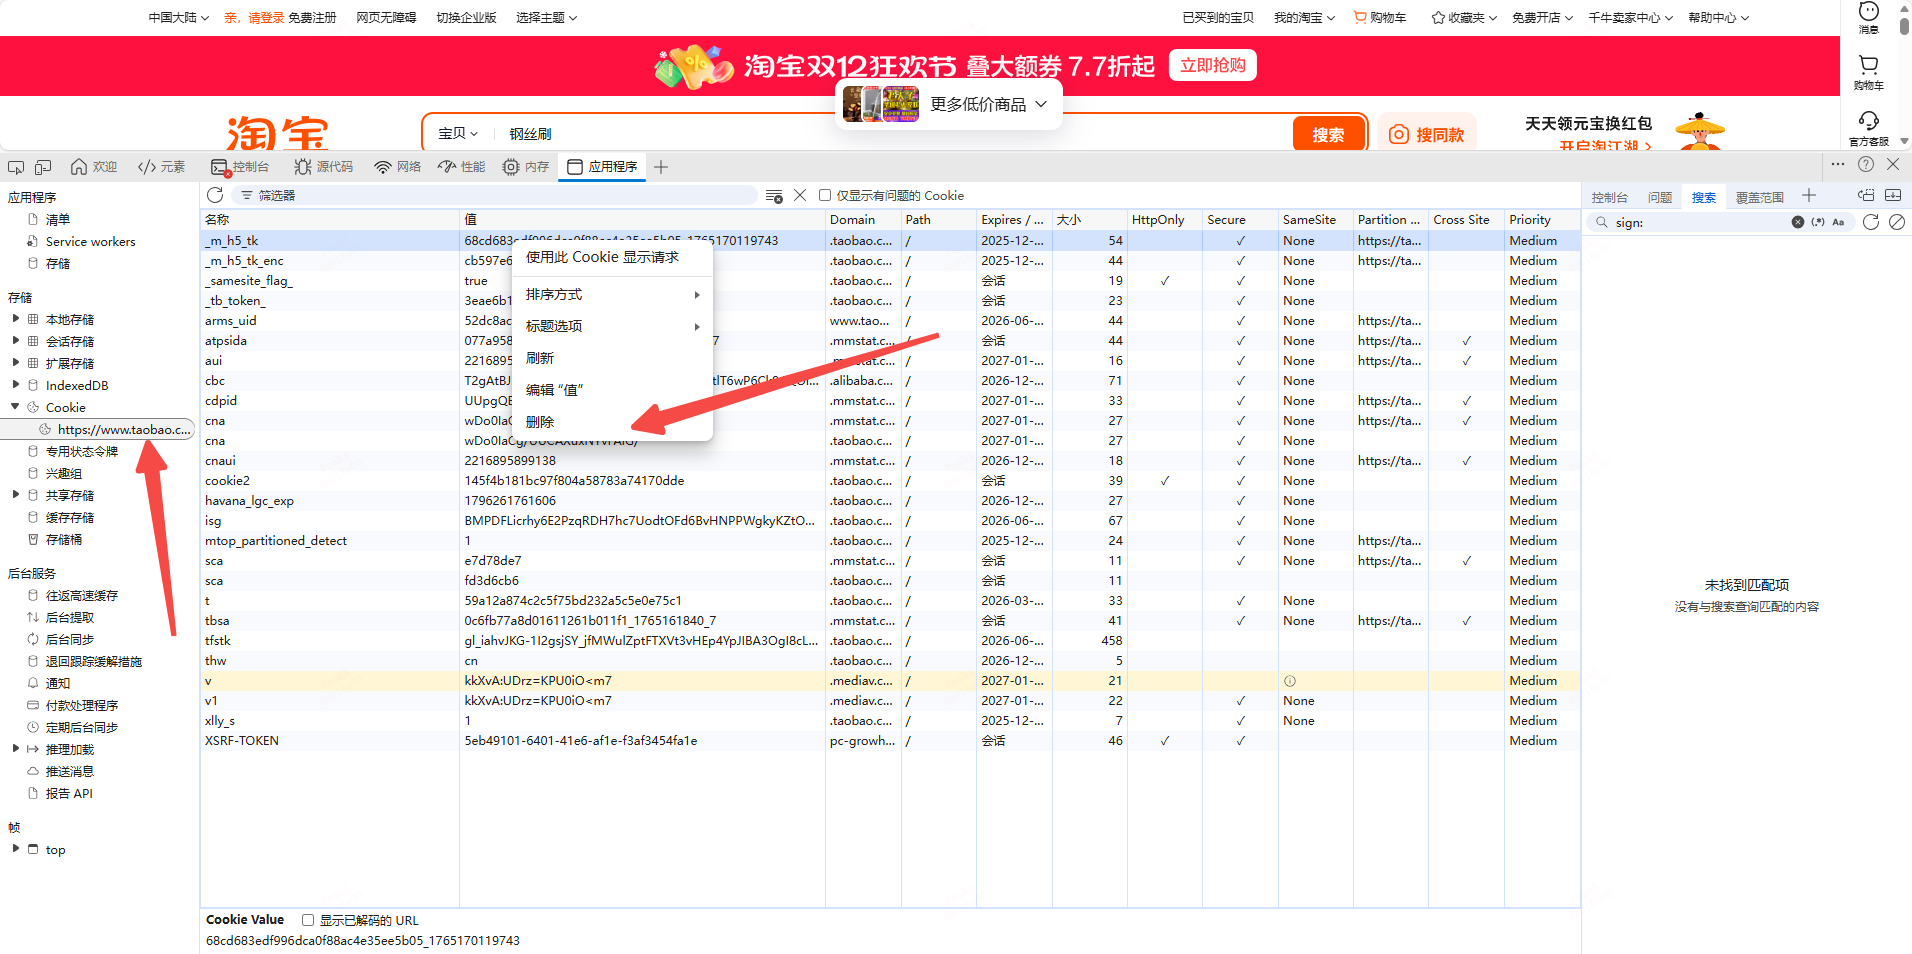Image resolution: width=1912 pixels, height=954 pixels.
Task: Open 后台提取 in the sidebar
Action: [x=70, y=617]
